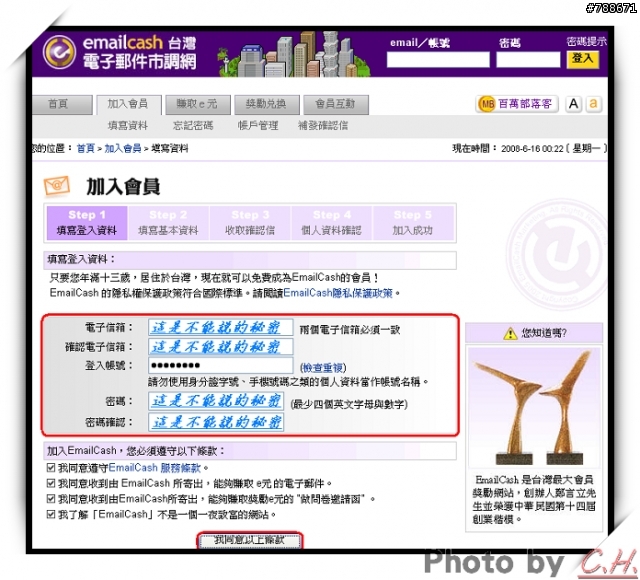
Task: Toggle checkbox for receiving e元 emails
Action: pyautogui.click(x=51, y=483)
